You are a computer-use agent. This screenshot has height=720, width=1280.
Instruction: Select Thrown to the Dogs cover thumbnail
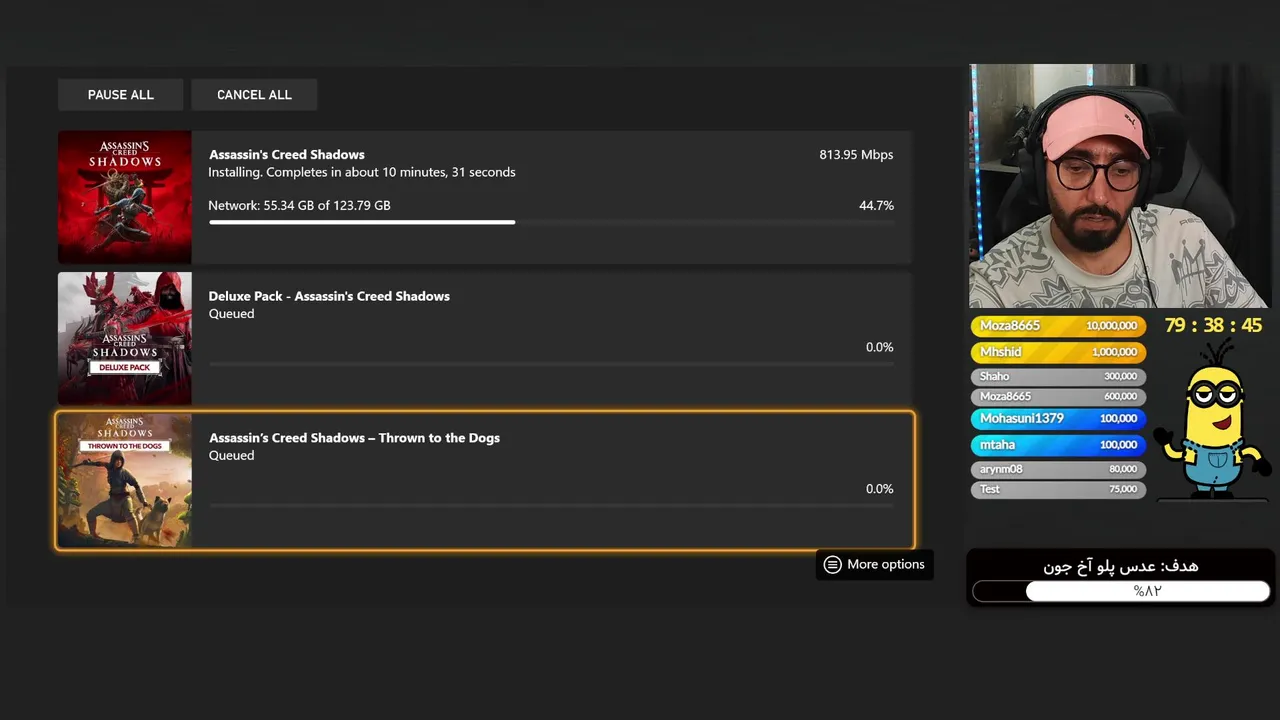(x=124, y=481)
